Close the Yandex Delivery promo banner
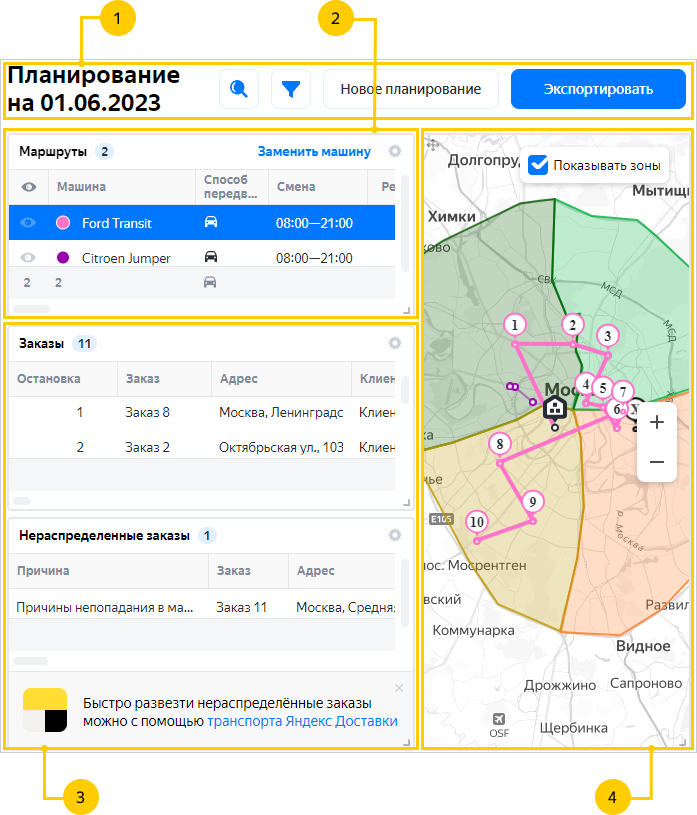The image size is (697, 815). [399, 688]
